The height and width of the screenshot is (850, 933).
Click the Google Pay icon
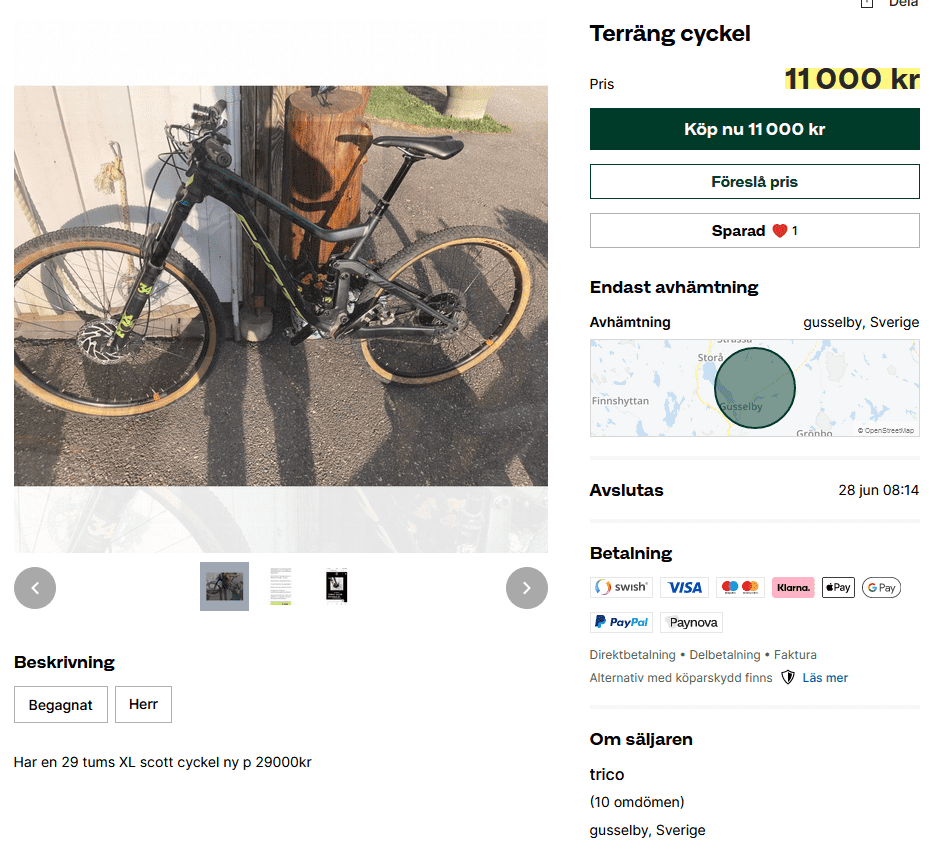point(881,588)
